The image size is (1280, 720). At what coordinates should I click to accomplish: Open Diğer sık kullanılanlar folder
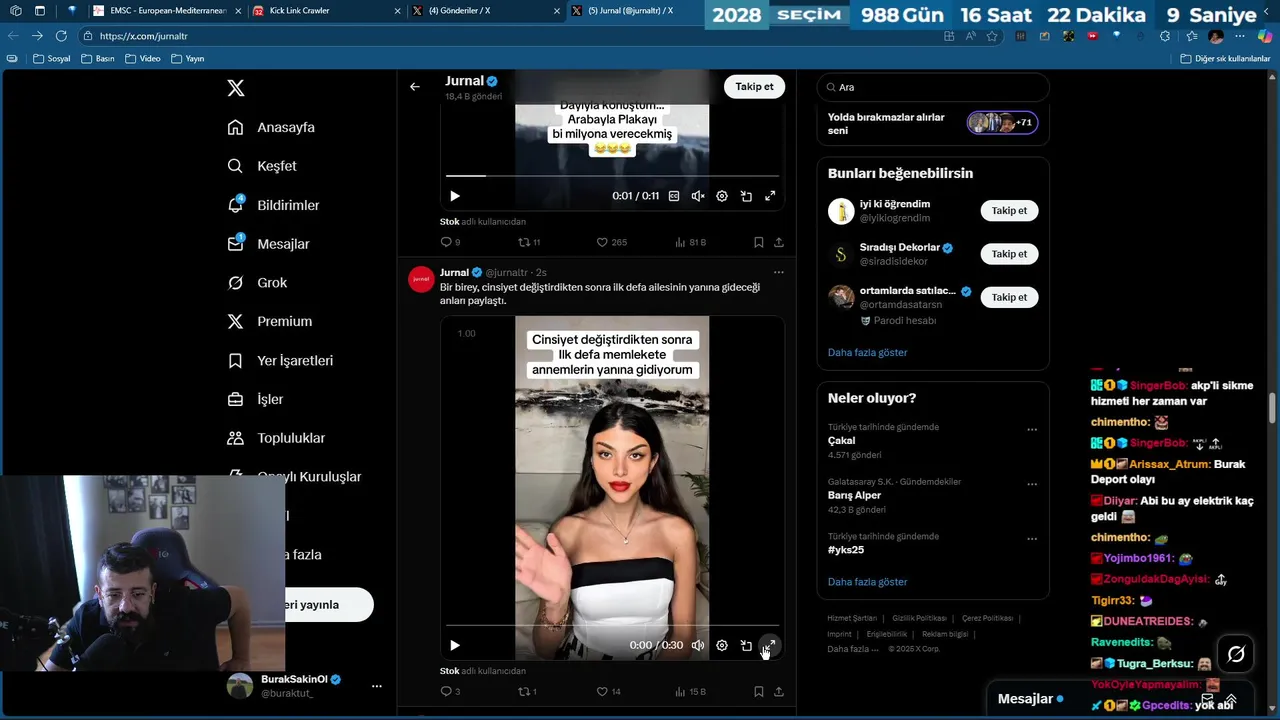pyautogui.click(x=1225, y=58)
